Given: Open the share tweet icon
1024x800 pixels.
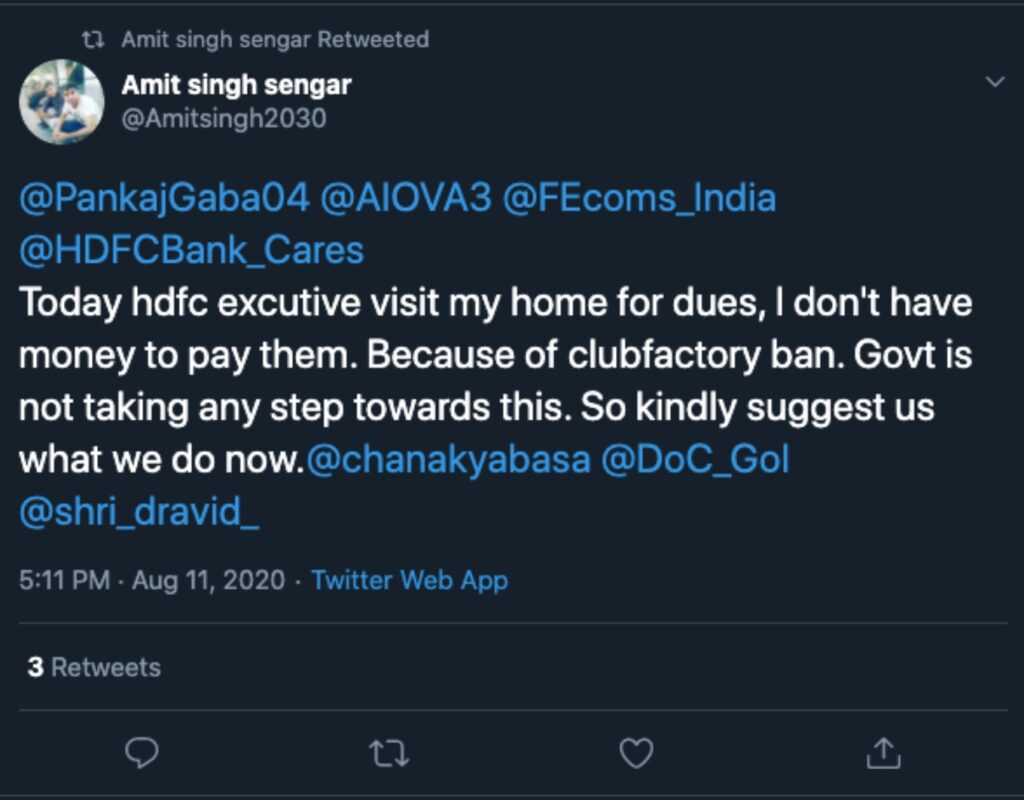Looking at the screenshot, I should 883,752.
